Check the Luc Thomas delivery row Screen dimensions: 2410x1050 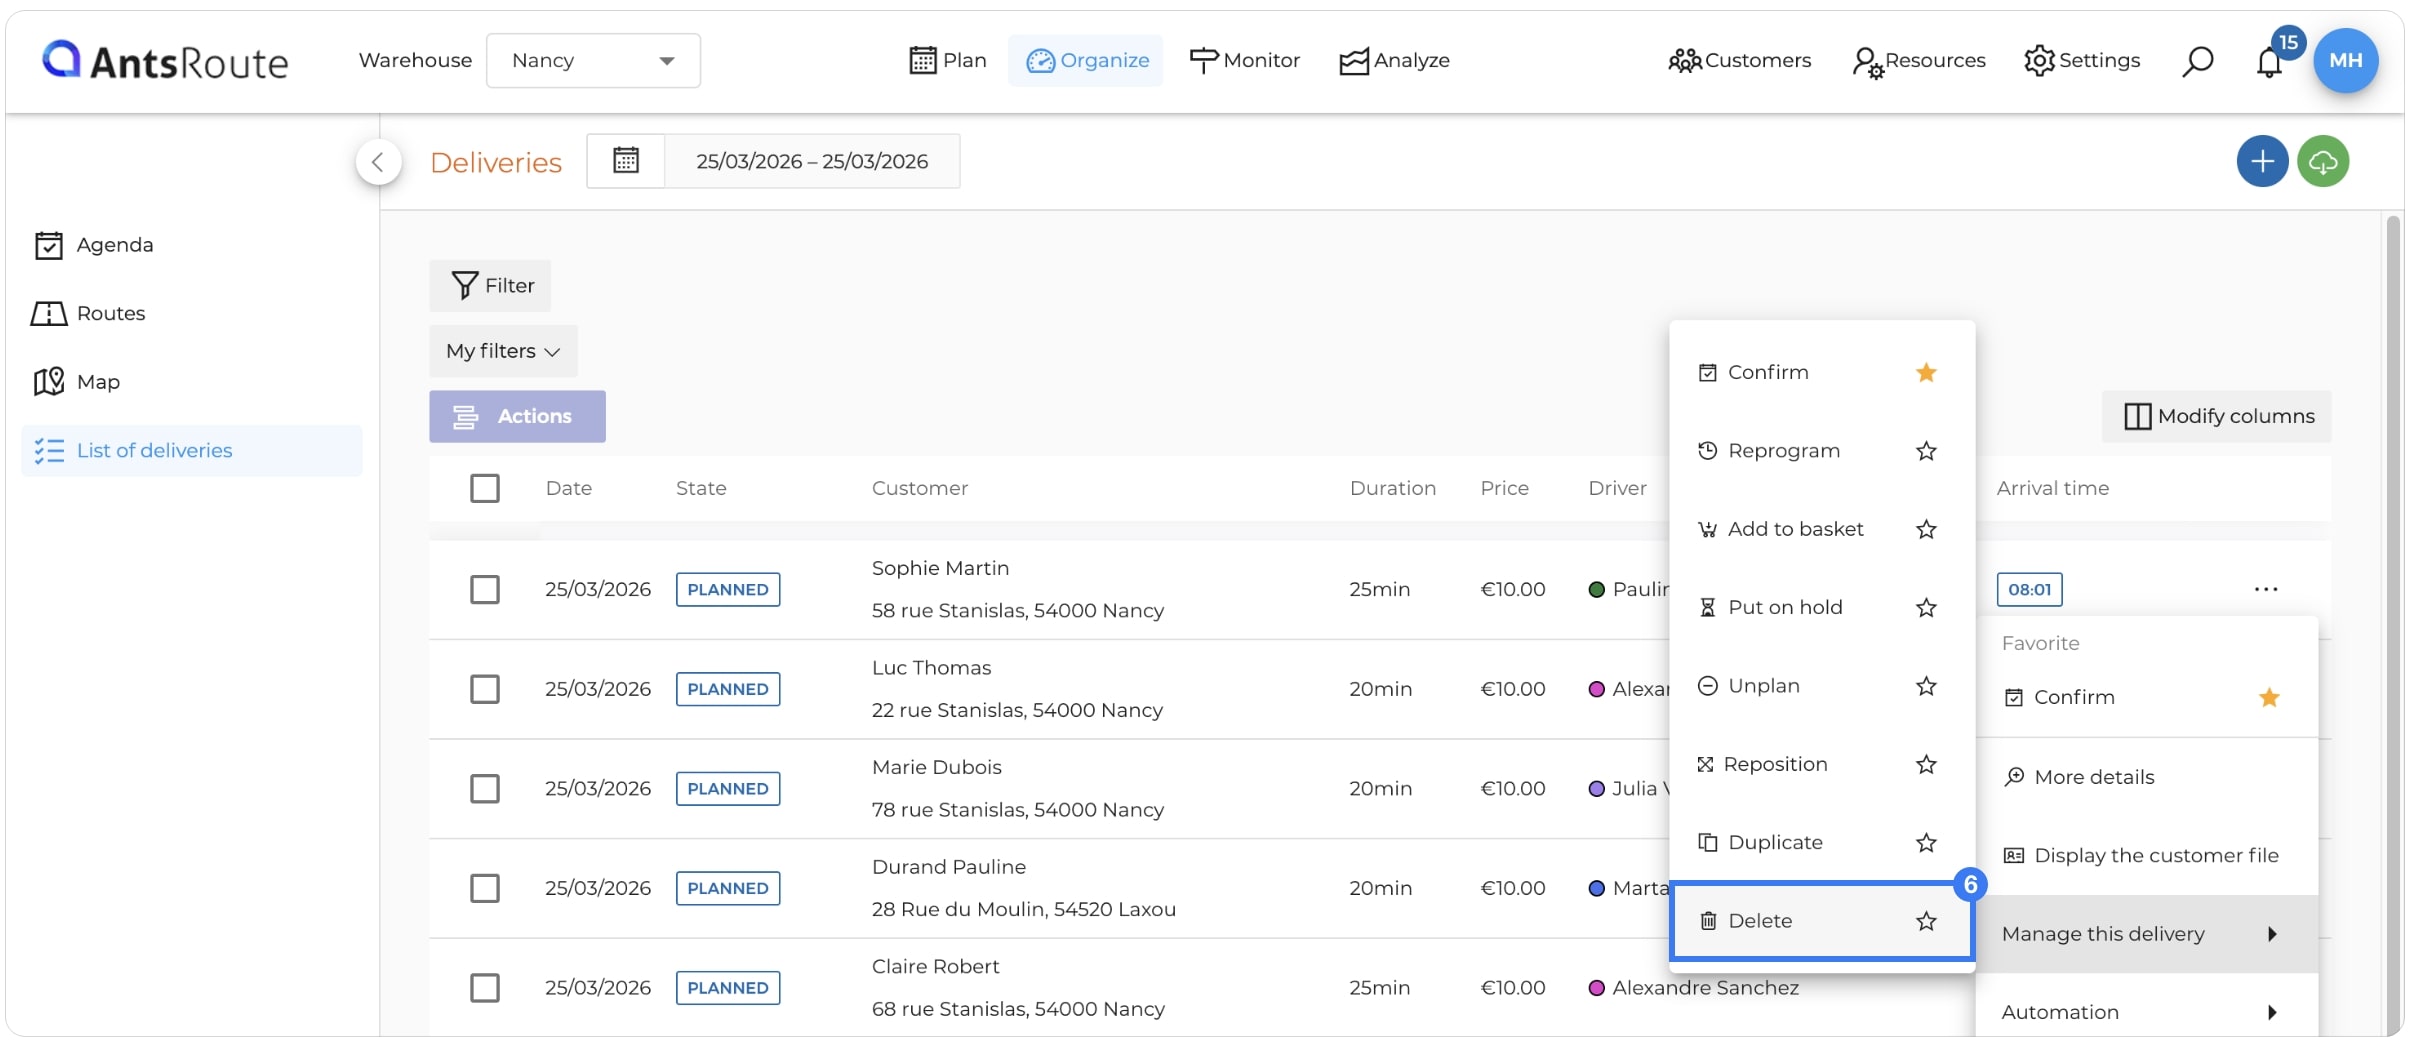click(x=485, y=689)
